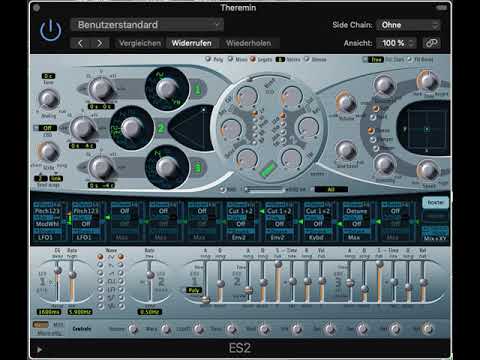Click the effect Speed knob
The width and height of the screenshot is (480, 360).
tap(428, 170)
